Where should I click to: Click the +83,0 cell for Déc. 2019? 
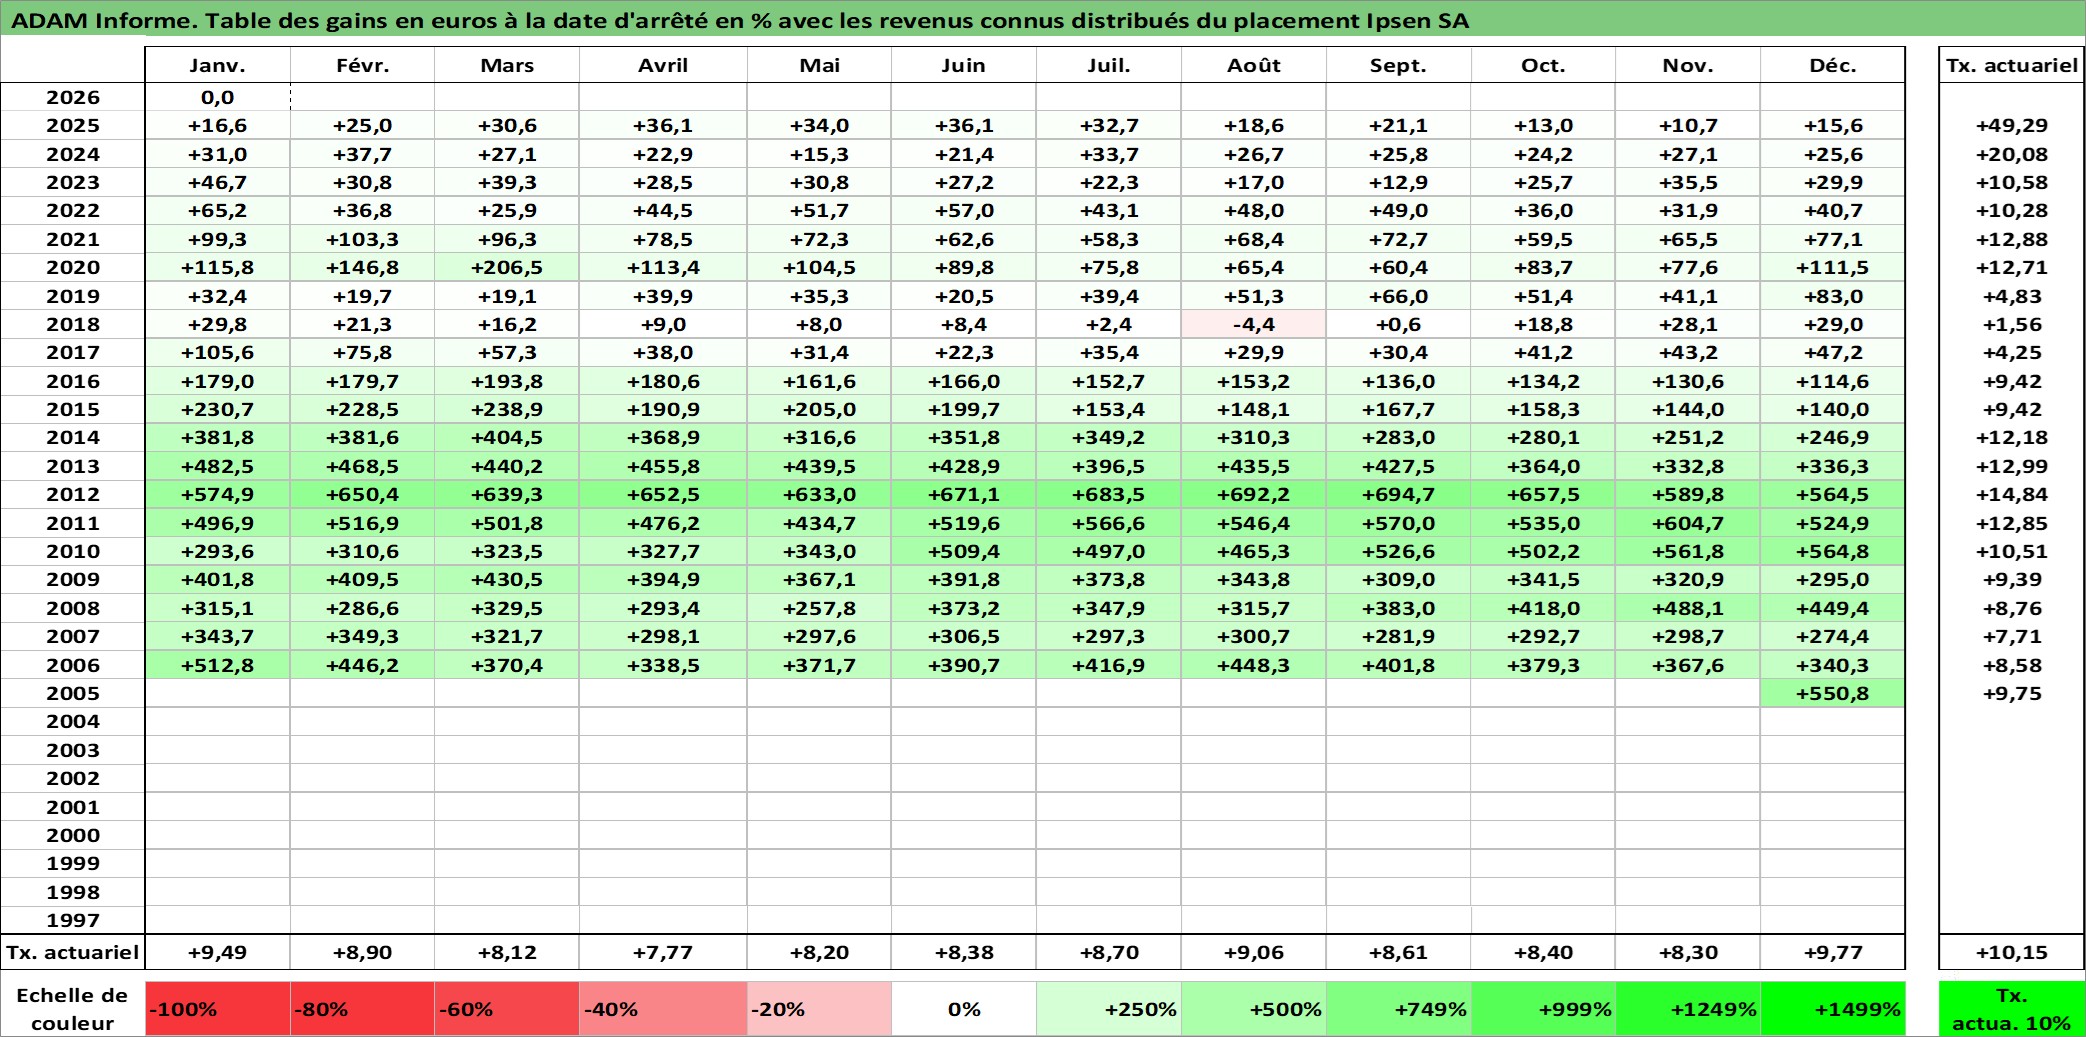pos(1832,296)
